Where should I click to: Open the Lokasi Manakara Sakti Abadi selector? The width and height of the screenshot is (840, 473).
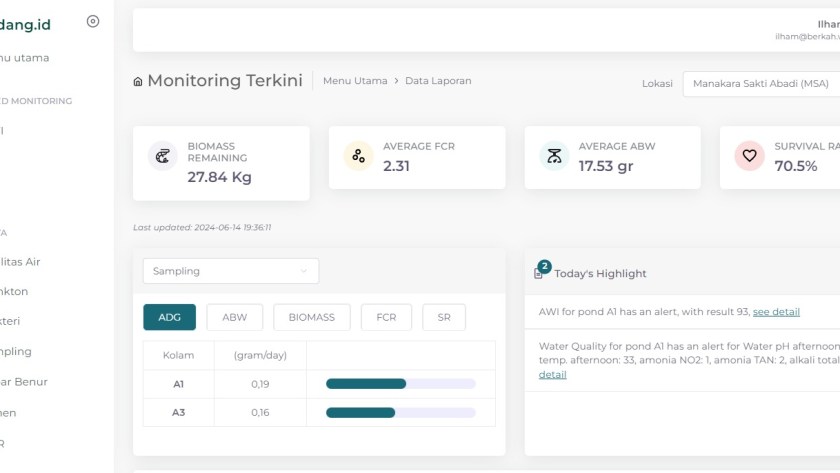[x=761, y=84]
